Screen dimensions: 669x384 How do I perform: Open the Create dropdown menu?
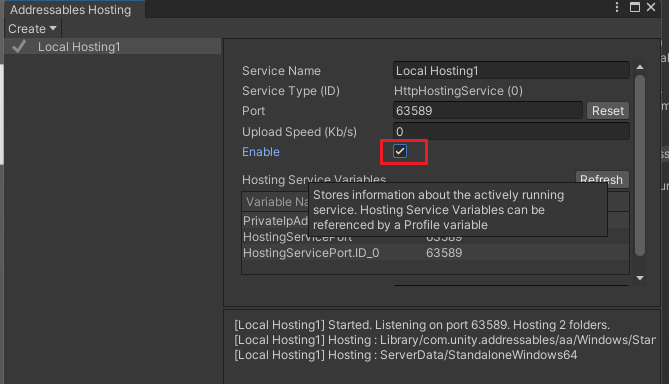[32, 29]
